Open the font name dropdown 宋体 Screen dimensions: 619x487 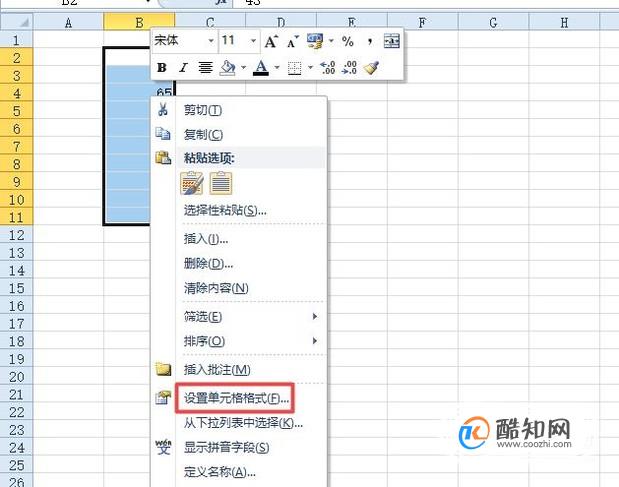(211, 41)
